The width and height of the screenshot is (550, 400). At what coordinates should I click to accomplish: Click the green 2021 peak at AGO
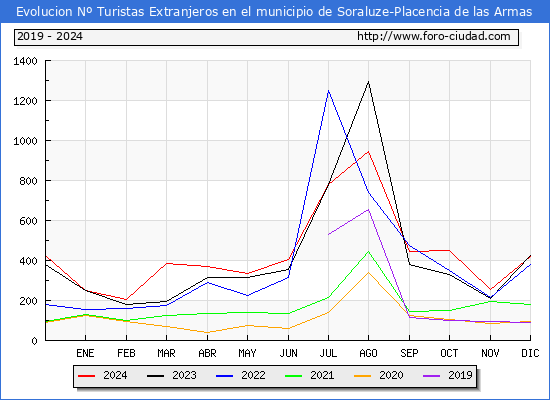click(368, 252)
